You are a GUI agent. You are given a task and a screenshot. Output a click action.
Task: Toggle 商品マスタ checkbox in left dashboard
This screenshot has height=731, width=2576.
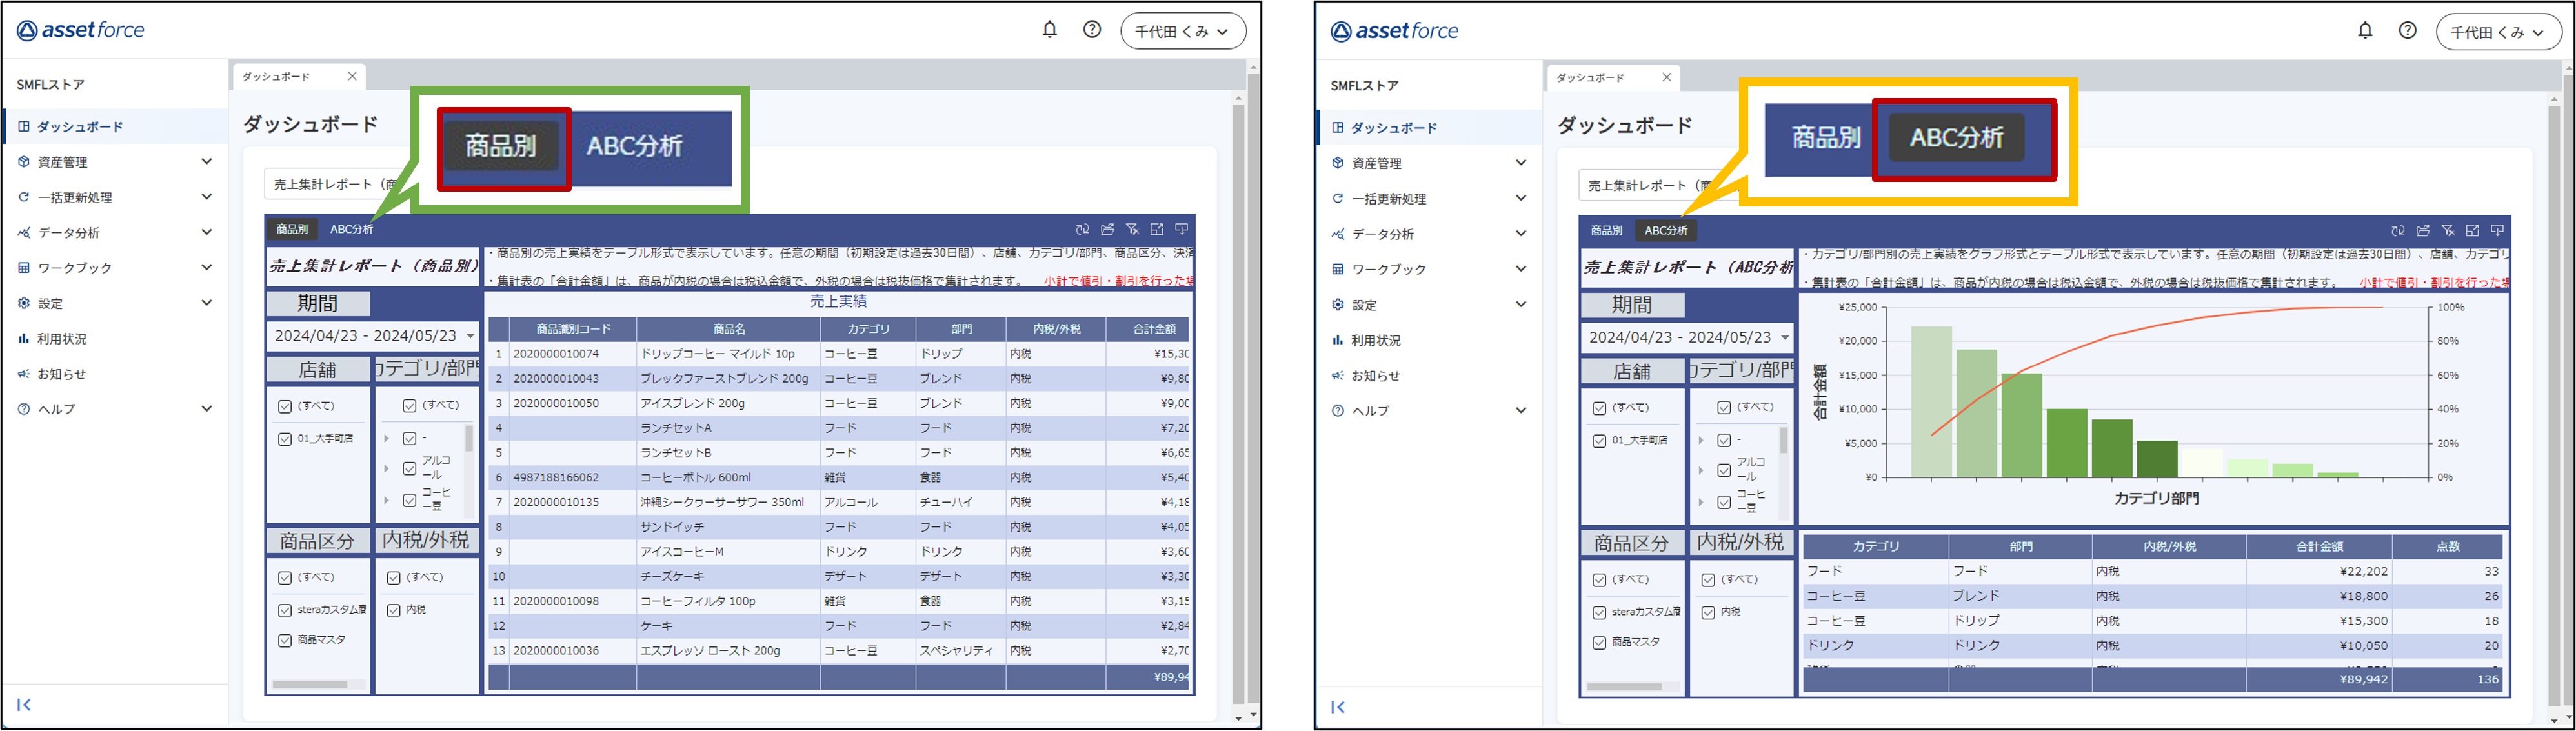(x=285, y=640)
